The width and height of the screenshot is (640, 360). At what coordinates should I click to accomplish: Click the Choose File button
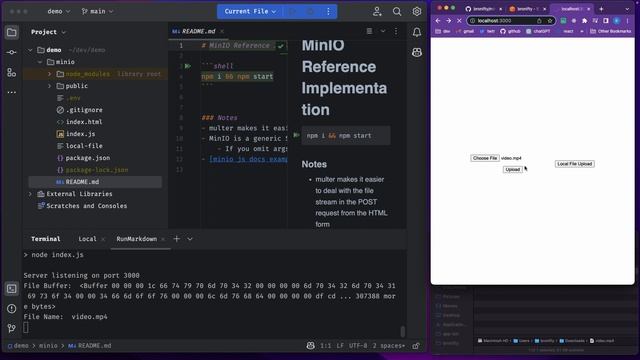point(484,158)
